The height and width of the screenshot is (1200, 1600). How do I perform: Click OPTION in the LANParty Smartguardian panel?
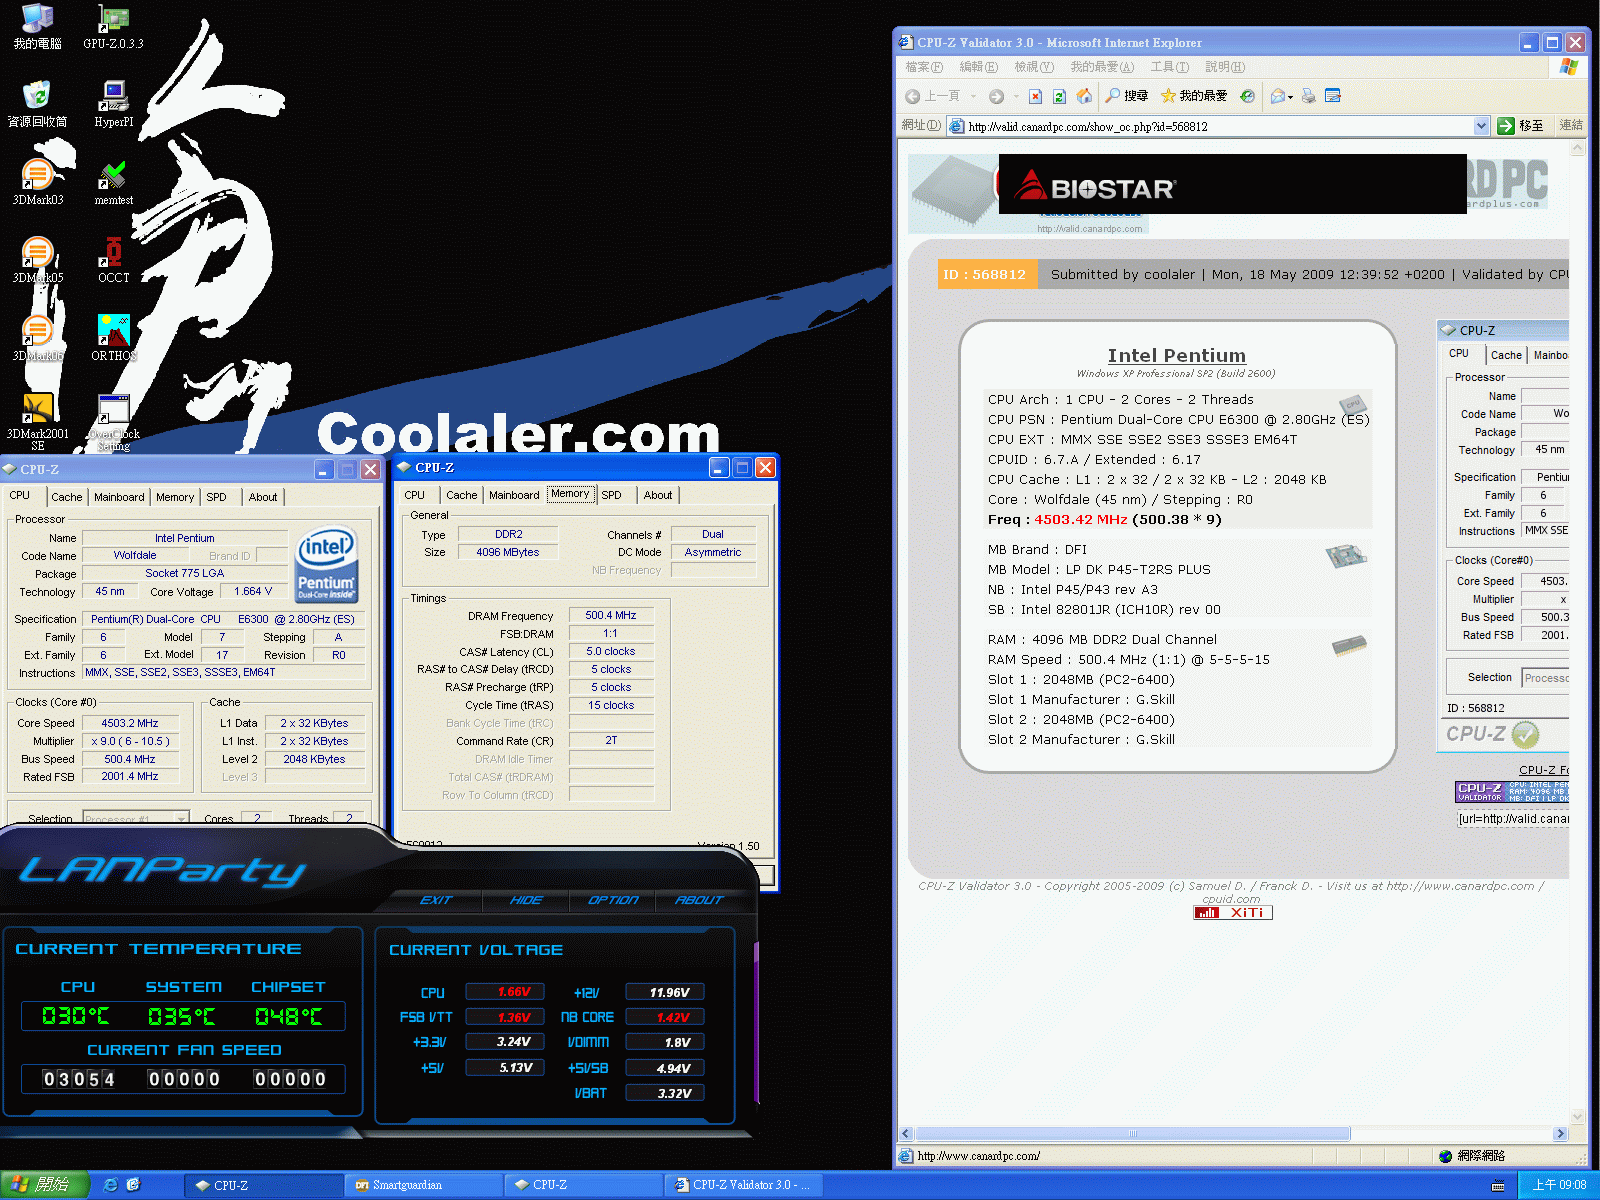click(x=613, y=900)
